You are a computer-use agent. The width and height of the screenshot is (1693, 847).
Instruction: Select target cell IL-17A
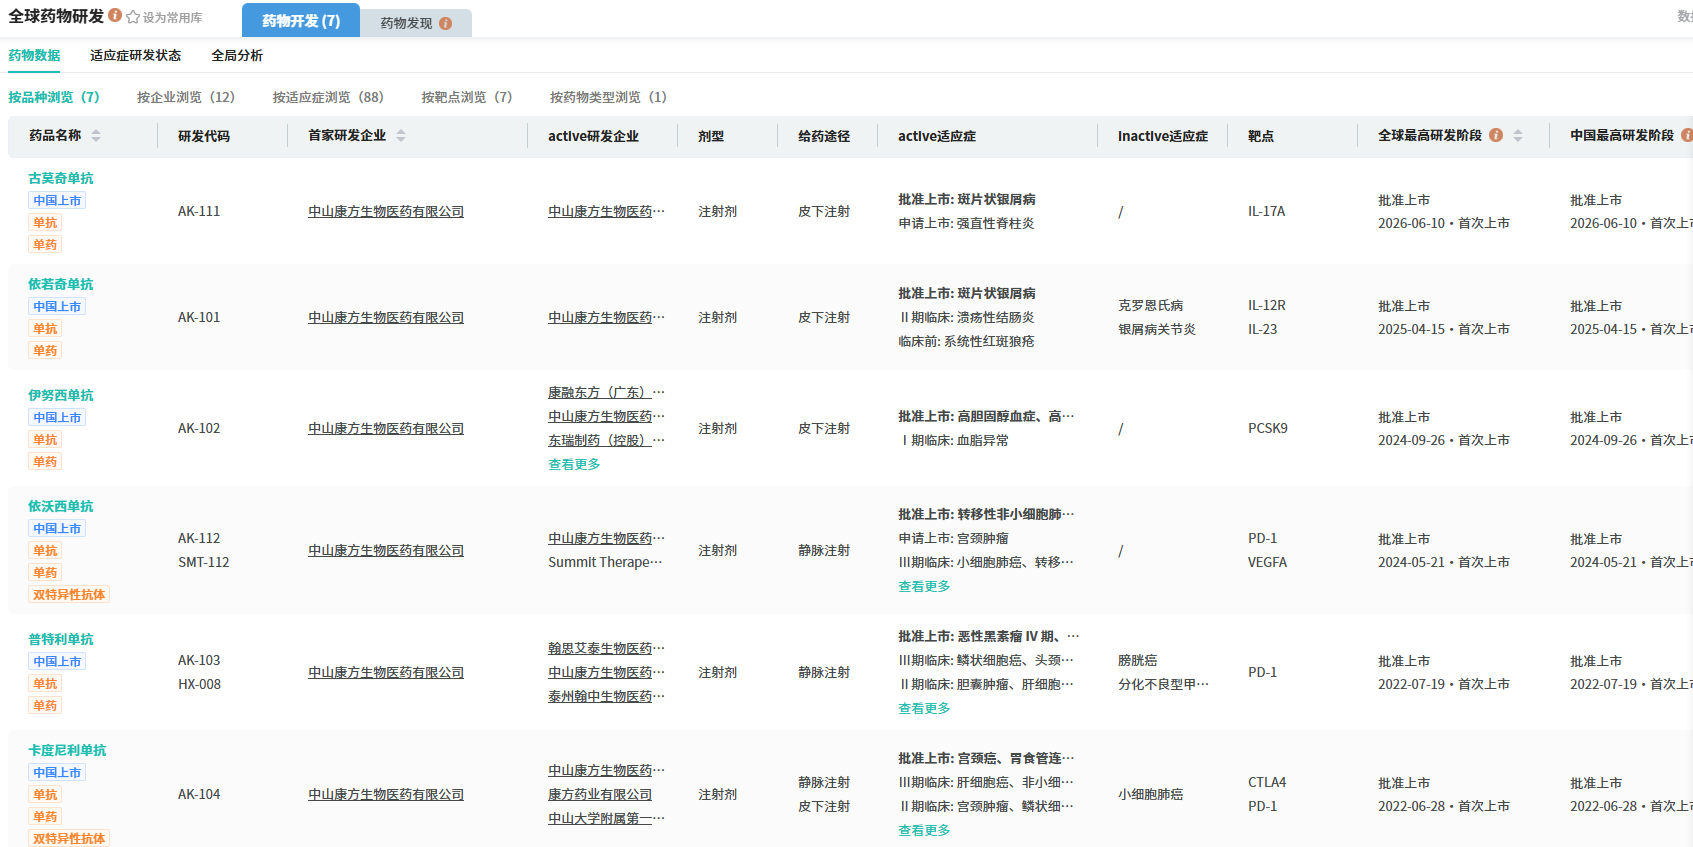pos(1266,211)
